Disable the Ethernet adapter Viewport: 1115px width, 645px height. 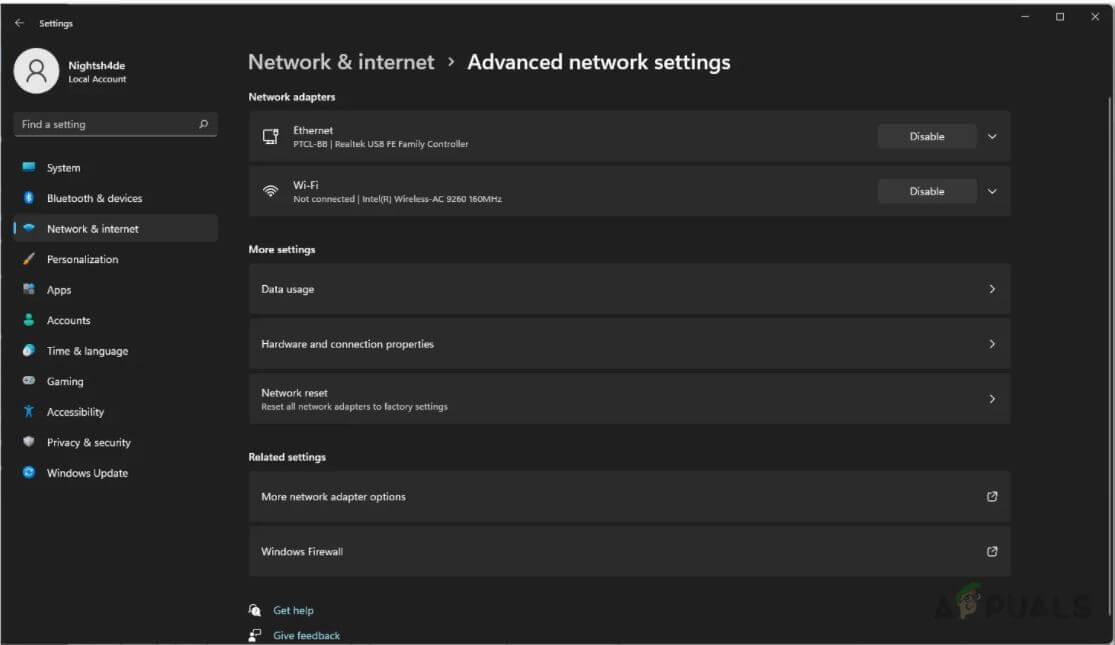pos(925,136)
